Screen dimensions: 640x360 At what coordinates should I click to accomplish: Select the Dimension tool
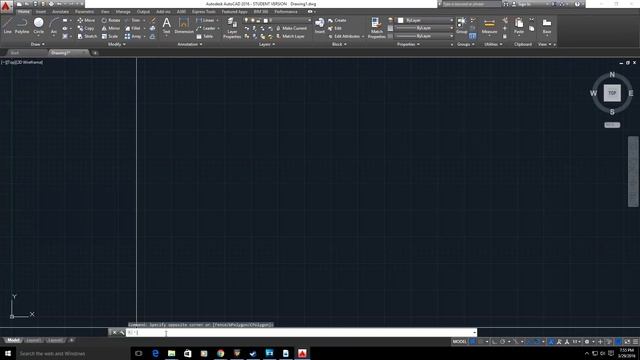[184, 25]
